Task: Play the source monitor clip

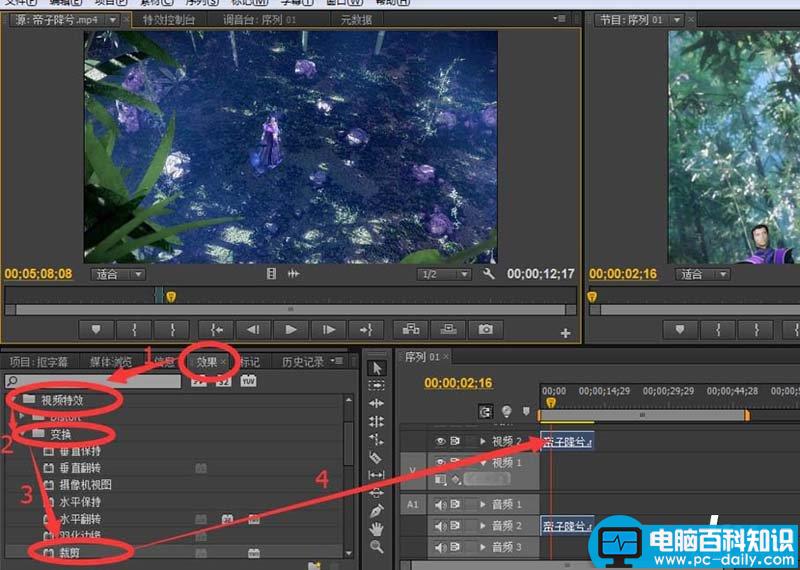Action: click(291, 330)
